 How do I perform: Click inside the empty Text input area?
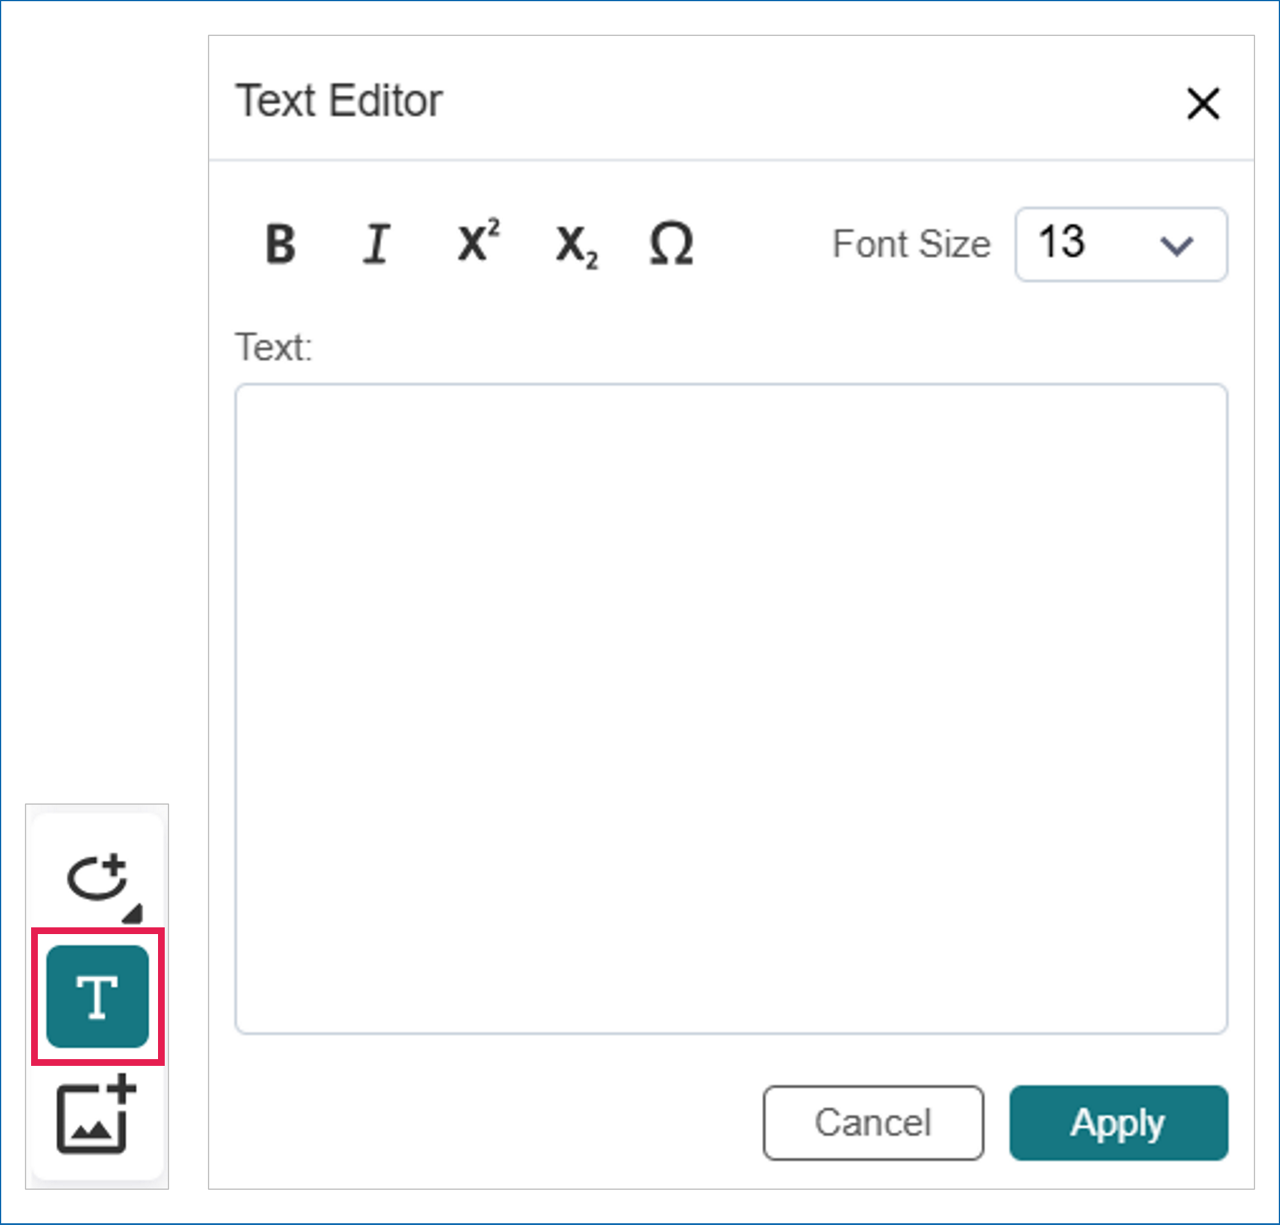point(731,708)
